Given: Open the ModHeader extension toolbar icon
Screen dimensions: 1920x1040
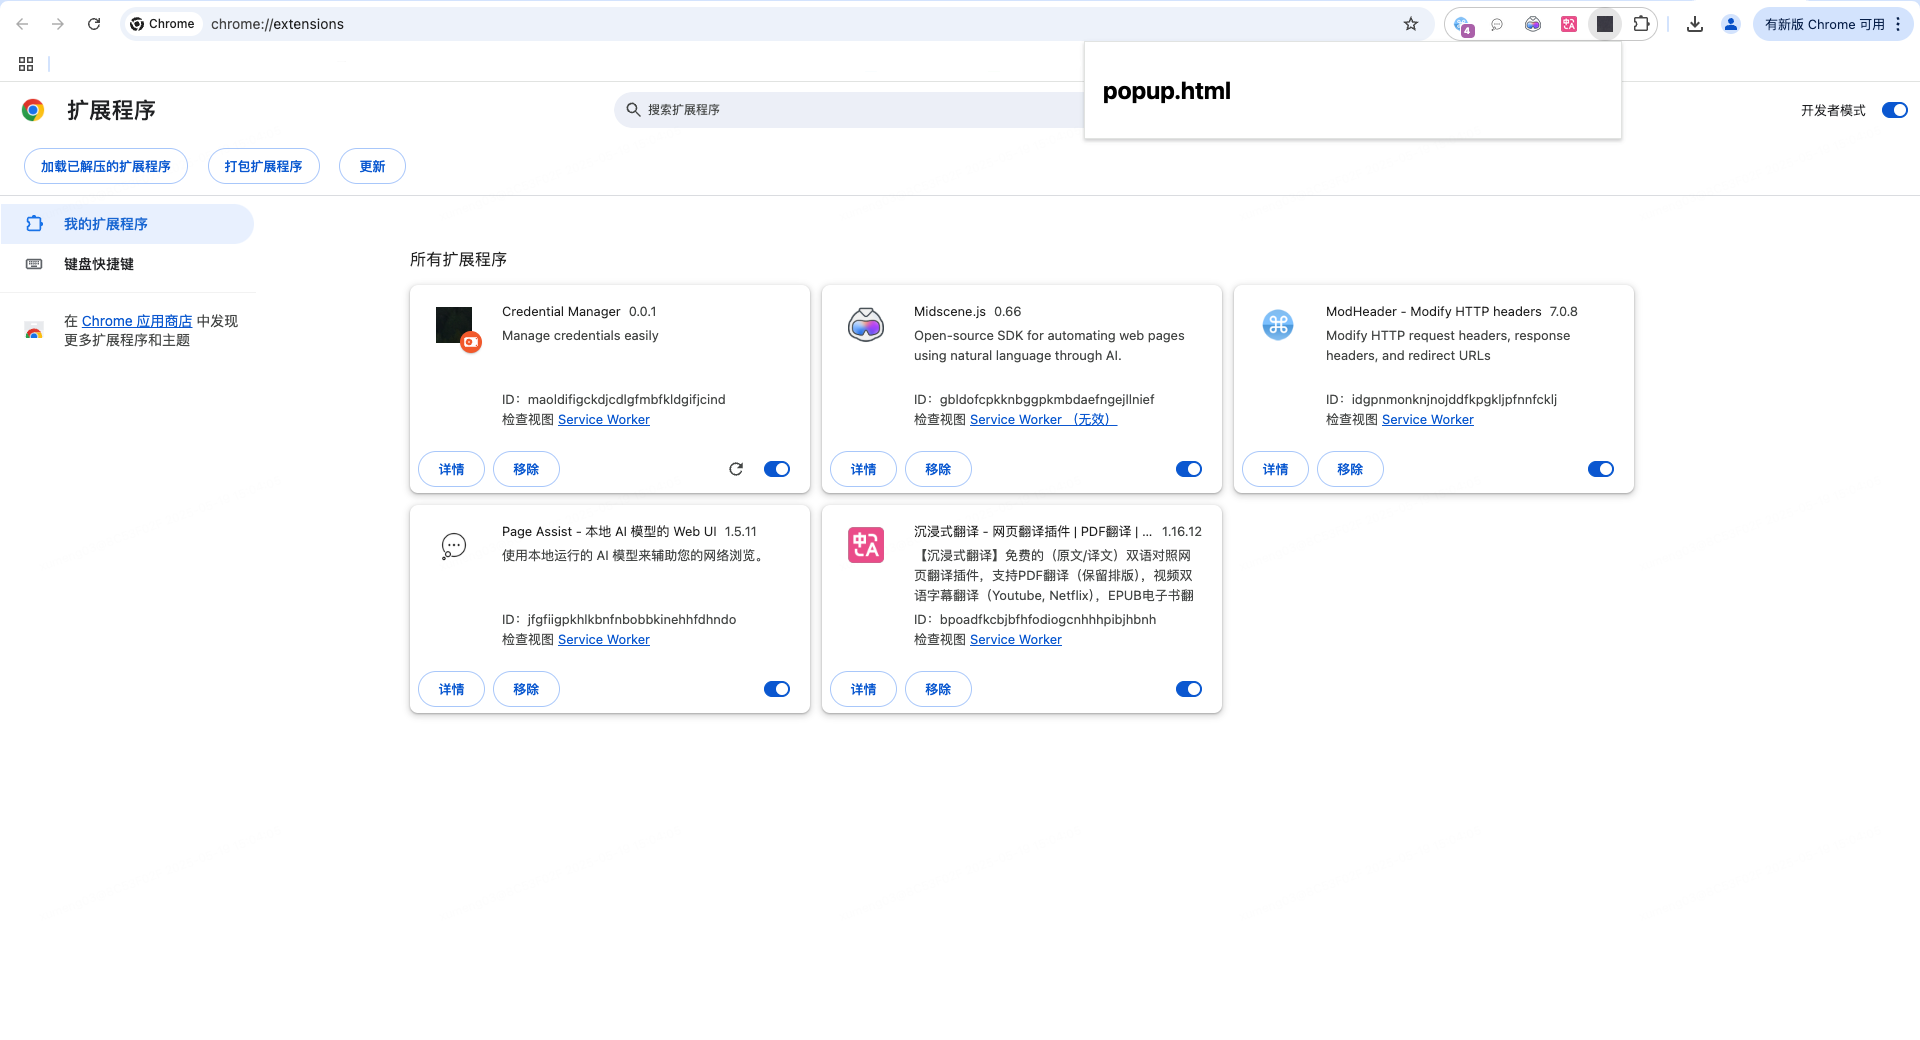Looking at the screenshot, I should [x=1463, y=25].
